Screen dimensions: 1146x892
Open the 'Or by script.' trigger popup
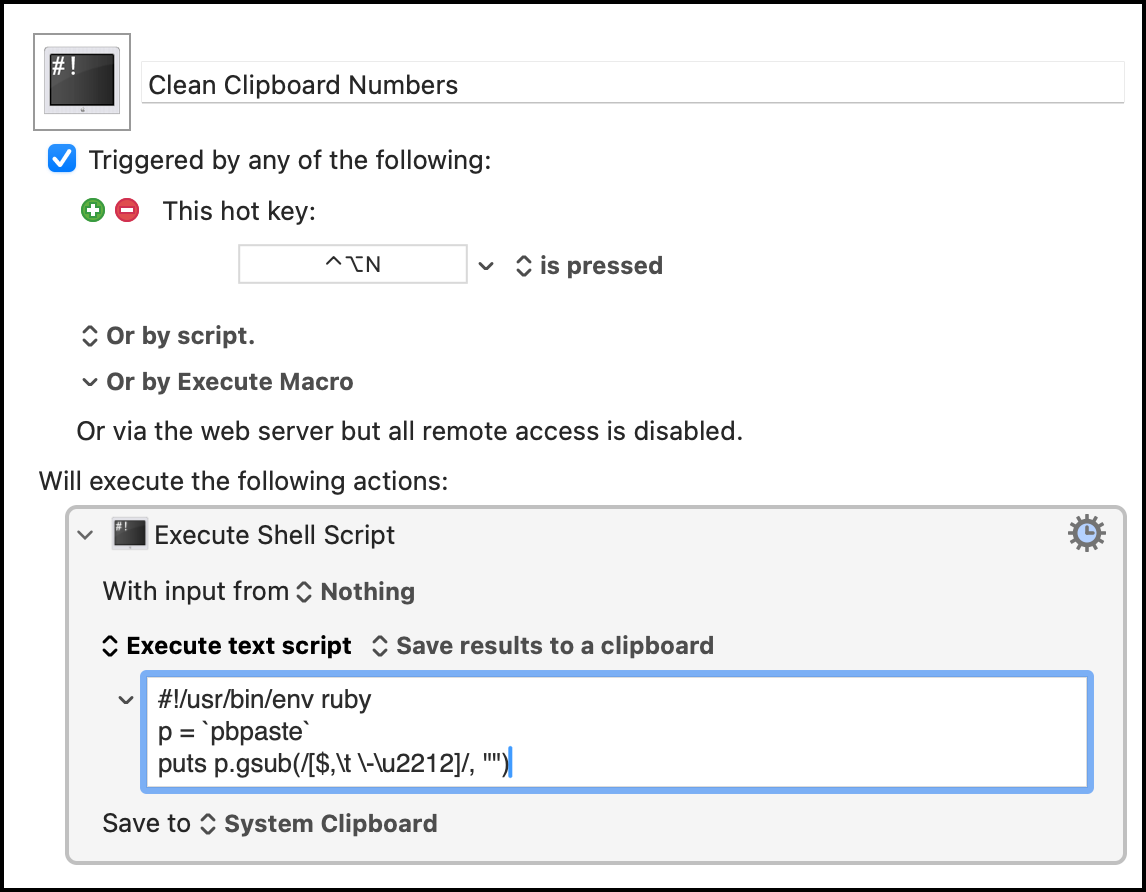coord(166,336)
